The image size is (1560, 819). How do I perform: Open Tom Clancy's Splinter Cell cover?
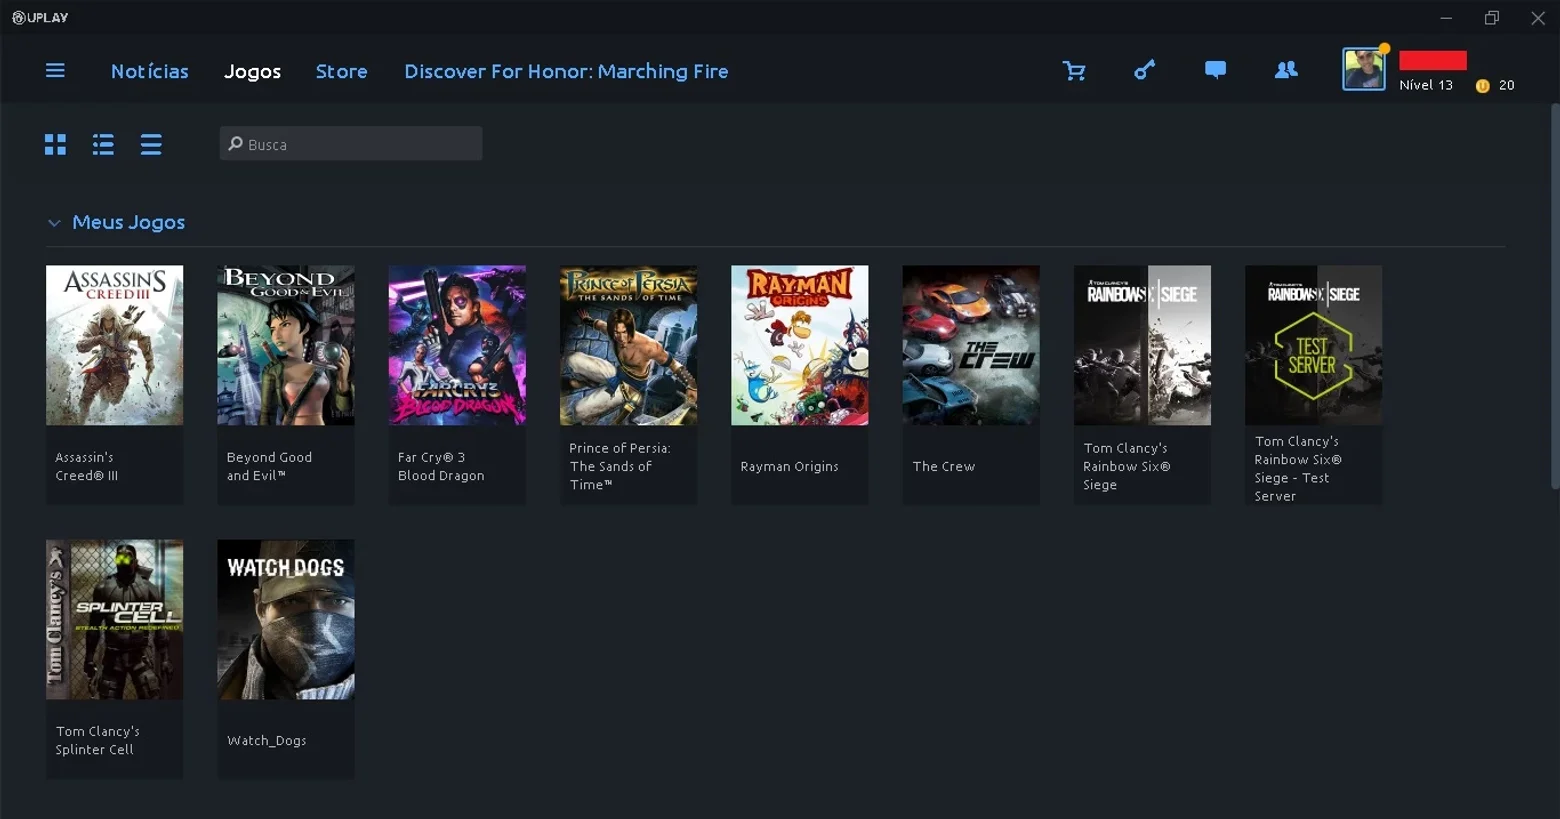click(x=114, y=619)
